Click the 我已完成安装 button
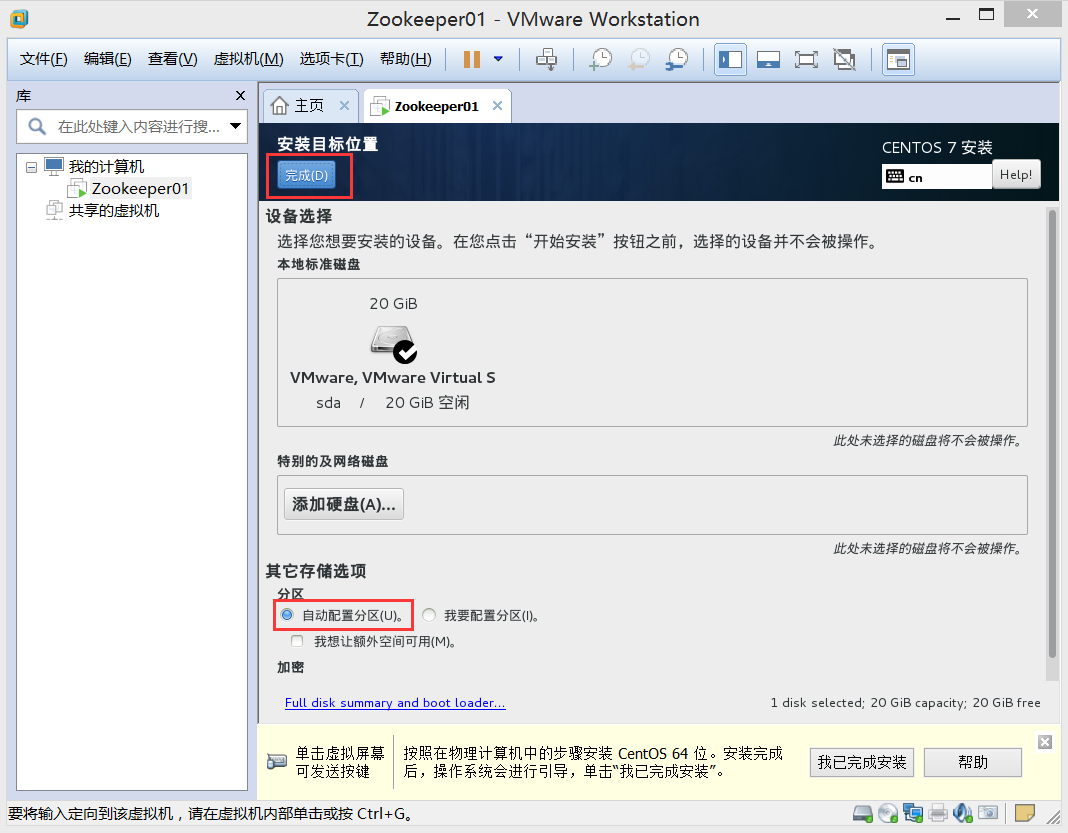The image size is (1068, 833). 862,762
